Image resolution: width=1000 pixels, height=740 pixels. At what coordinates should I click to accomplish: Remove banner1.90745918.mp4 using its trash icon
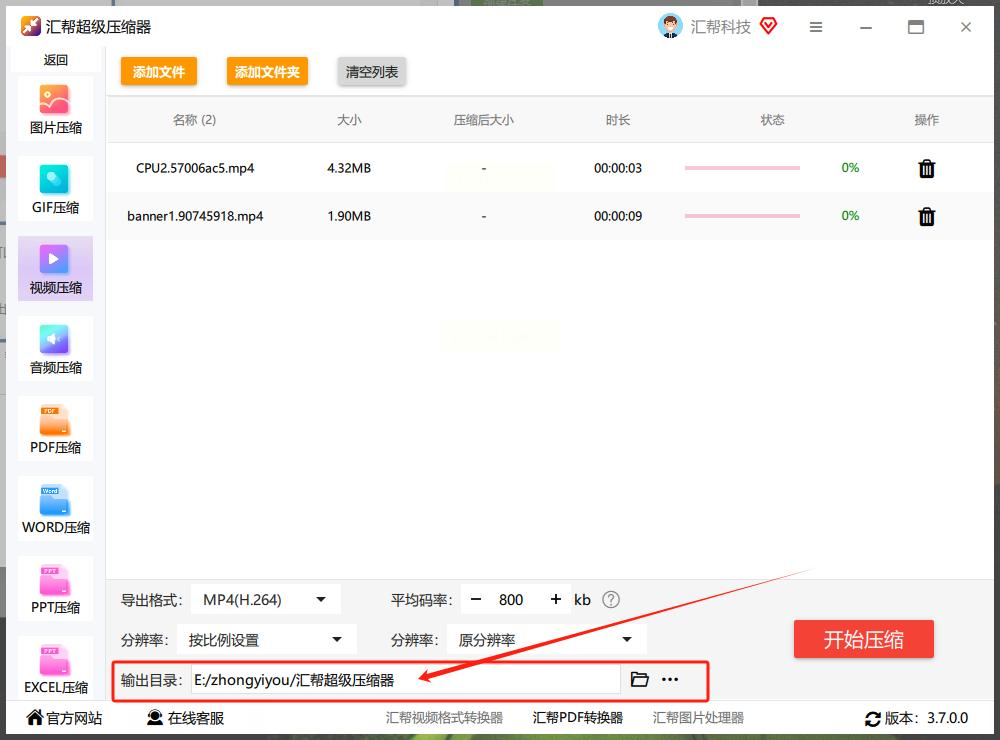pyautogui.click(x=927, y=217)
